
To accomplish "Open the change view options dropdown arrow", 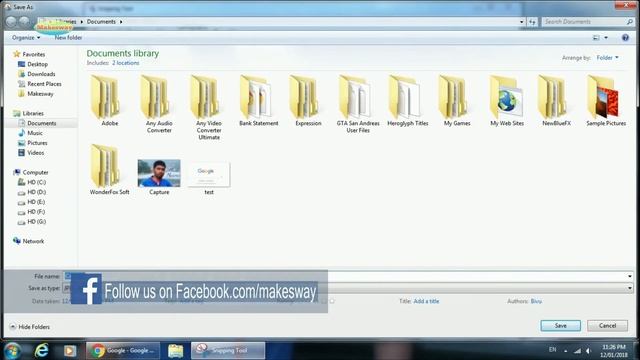I will coord(606,38).
